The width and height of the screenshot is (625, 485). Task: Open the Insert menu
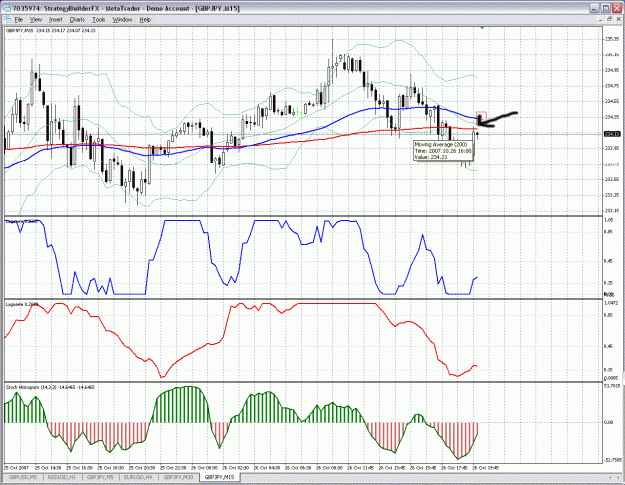tap(55, 20)
